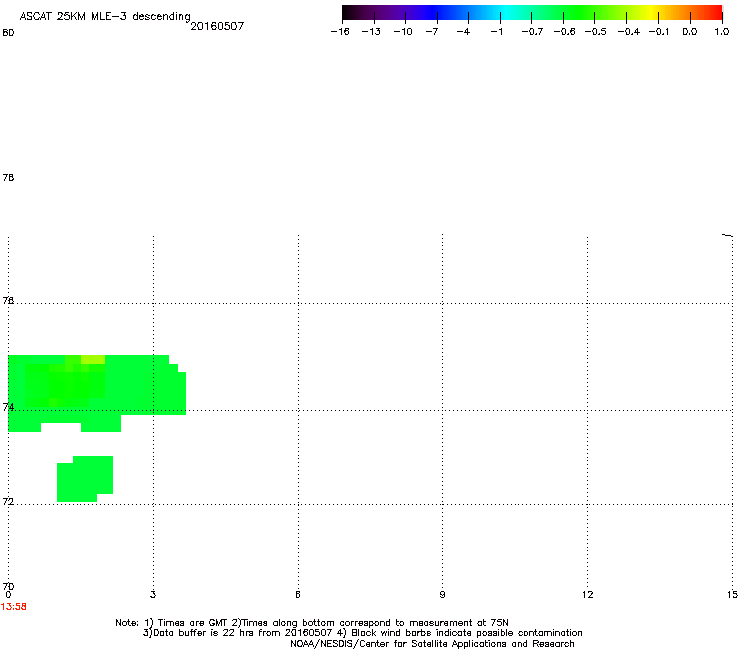The height and width of the screenshot is (650, 740).
Task: Click the latitude label '70' on the left axis
Action: click(8, 586)
